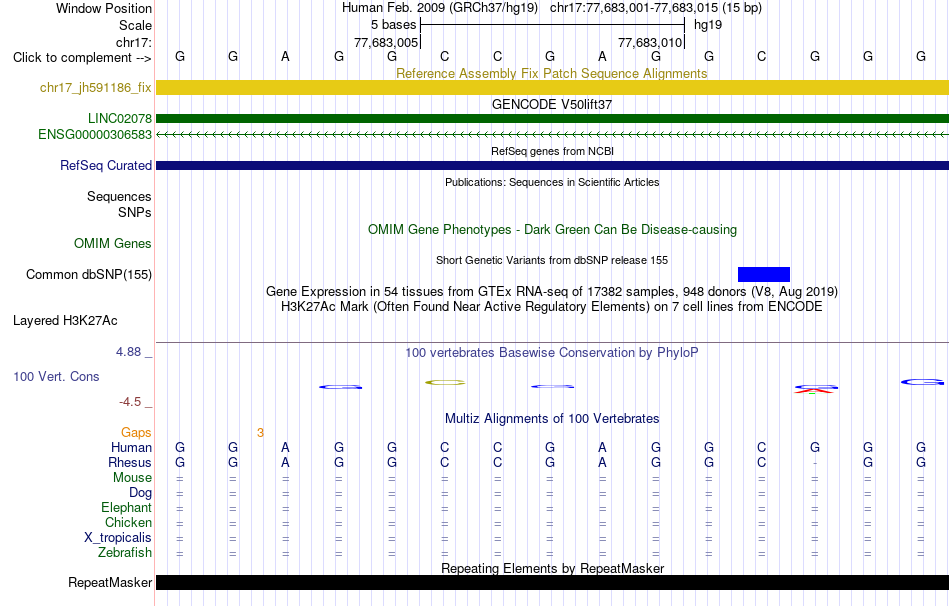Click the 77,683,005 position marker
This screenshot has height=606, width=950.
[386, 42]
